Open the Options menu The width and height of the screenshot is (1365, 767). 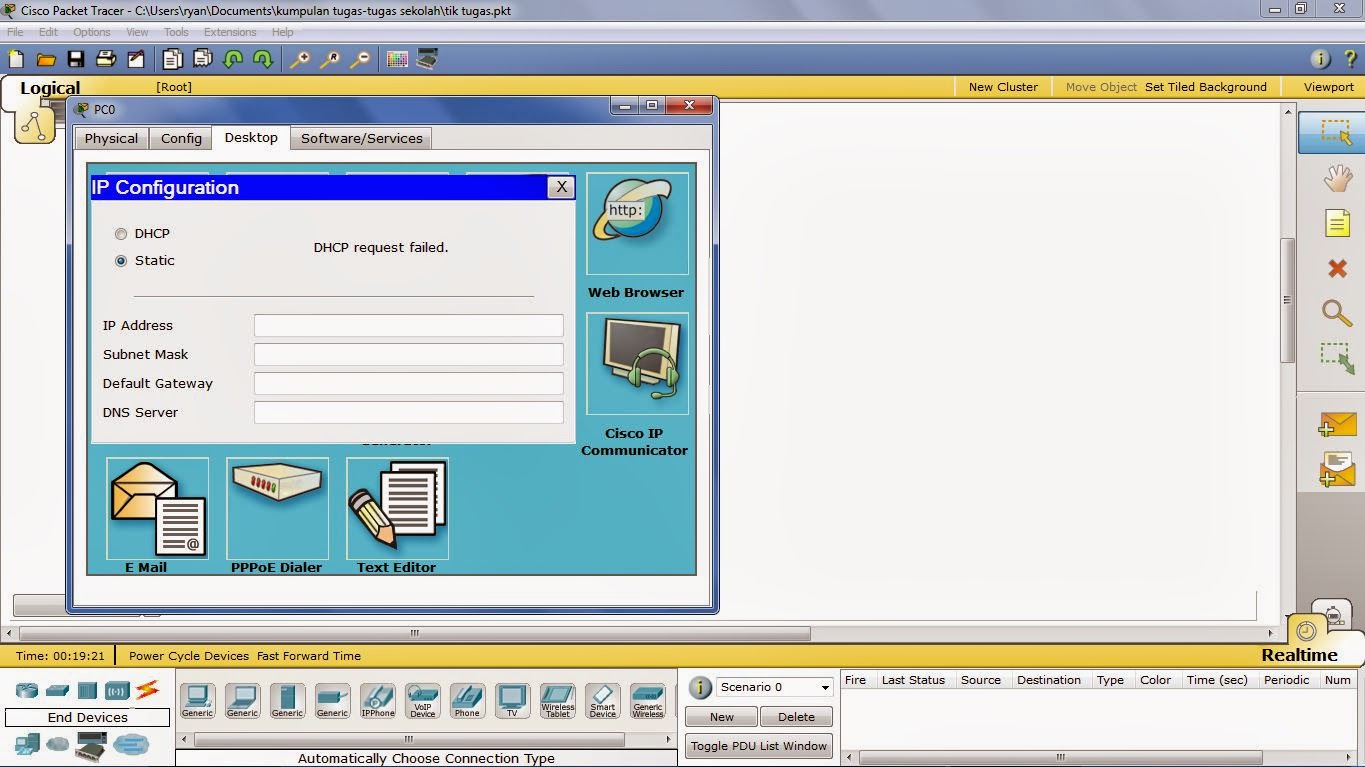pos(92,32)
